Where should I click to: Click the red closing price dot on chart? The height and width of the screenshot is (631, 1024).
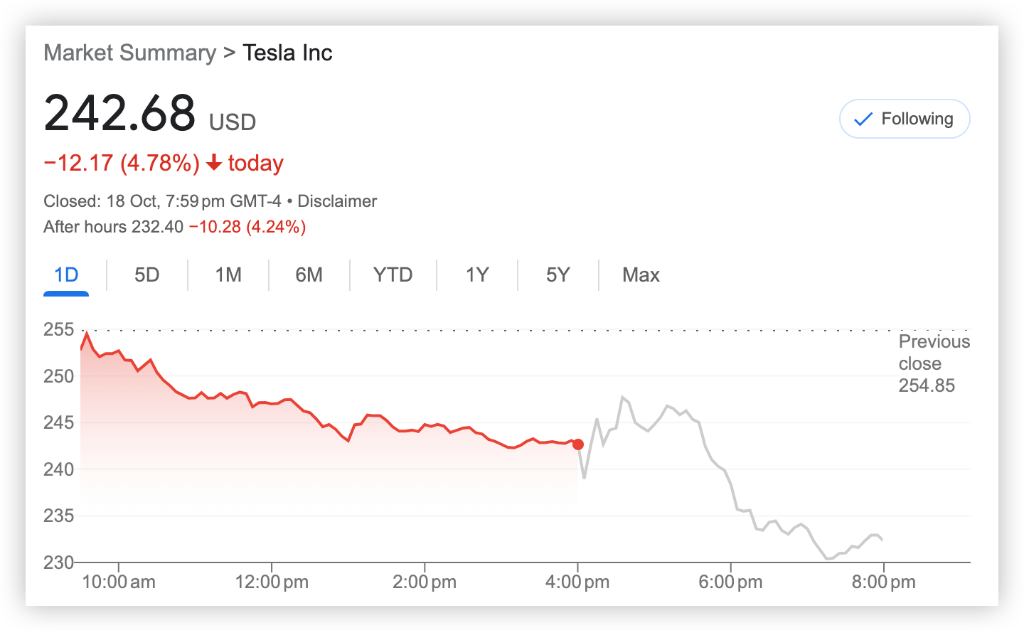pyautogui.click(x=578, y=443)
